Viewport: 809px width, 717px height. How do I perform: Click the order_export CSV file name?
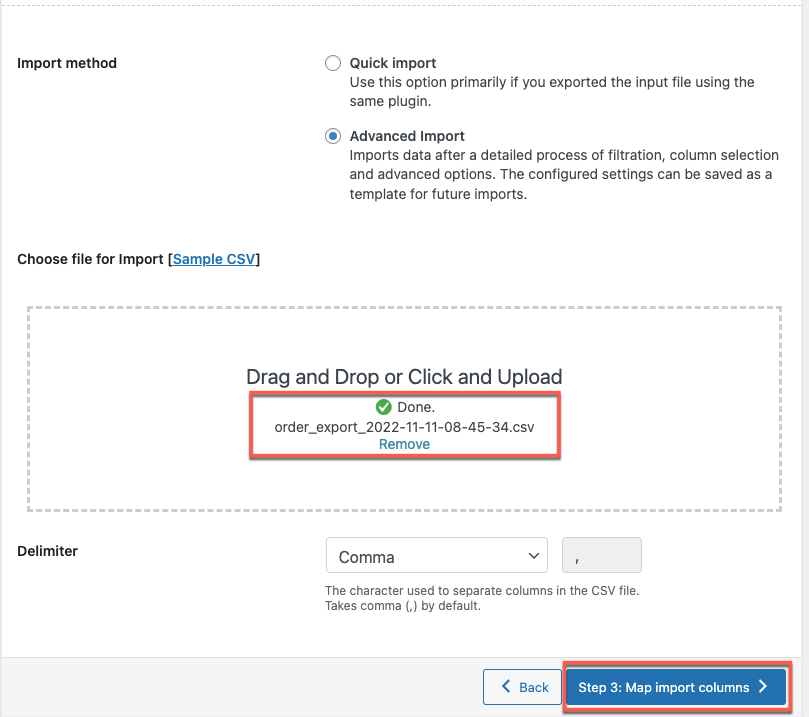pos(404,426)
